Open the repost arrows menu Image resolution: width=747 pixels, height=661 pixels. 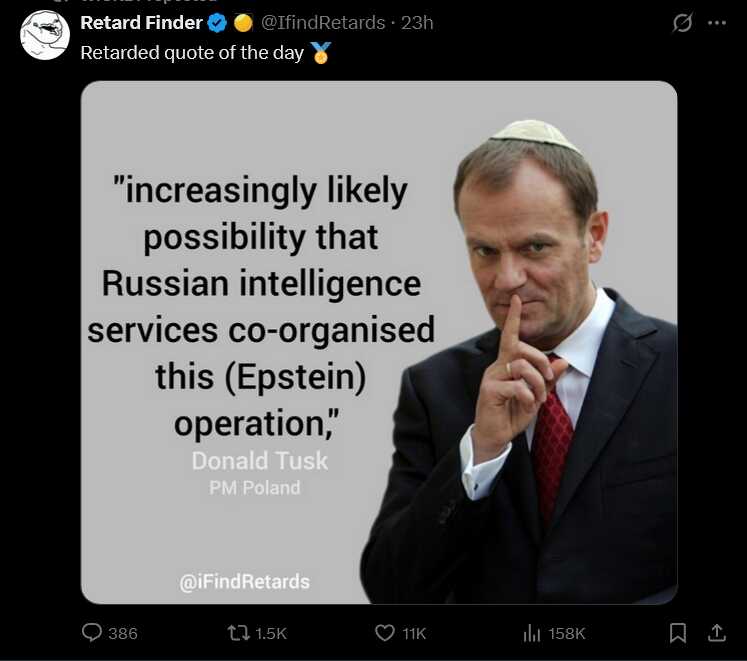coord(238,633)
